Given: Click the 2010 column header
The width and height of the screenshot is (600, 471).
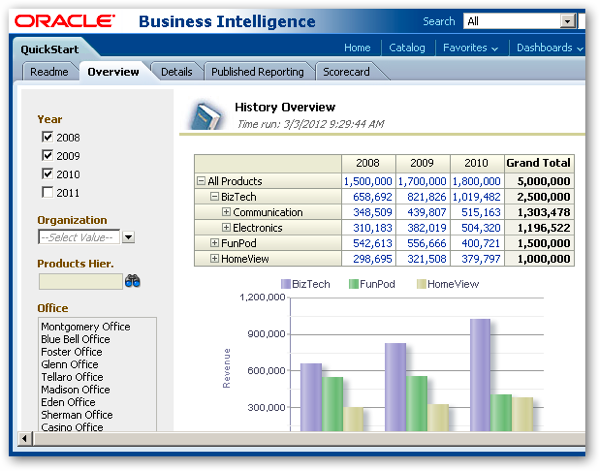Looking at the screenshot, I should (x=476, y=163).
